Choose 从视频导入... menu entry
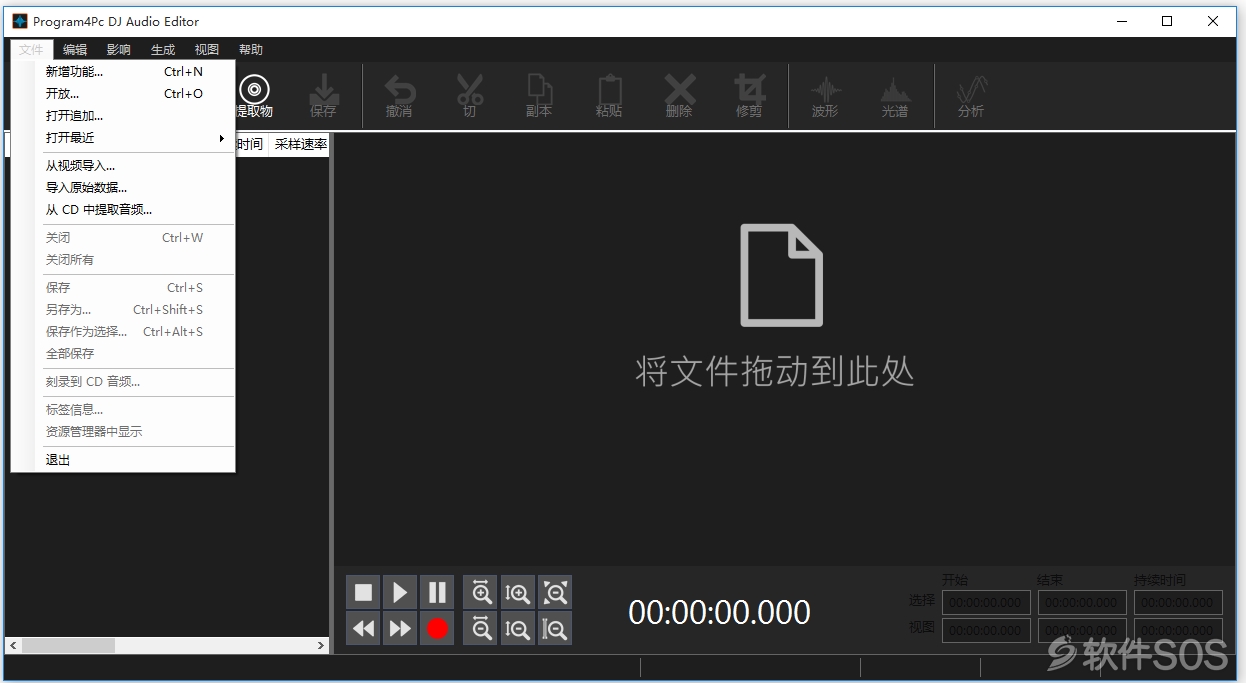This screenshot has width=1246, height=683. [123, 166]
